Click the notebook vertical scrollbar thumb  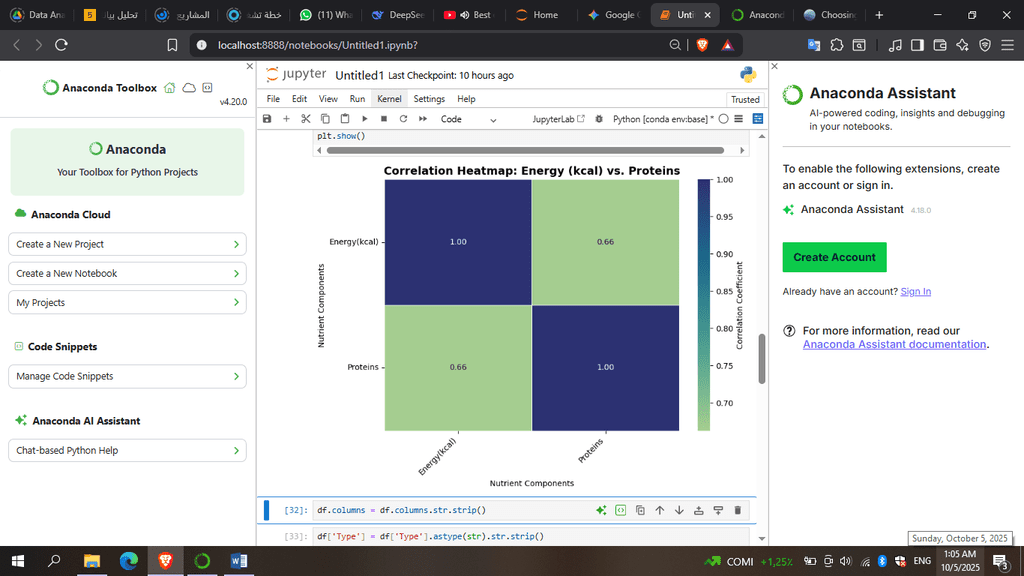point(762,358)
